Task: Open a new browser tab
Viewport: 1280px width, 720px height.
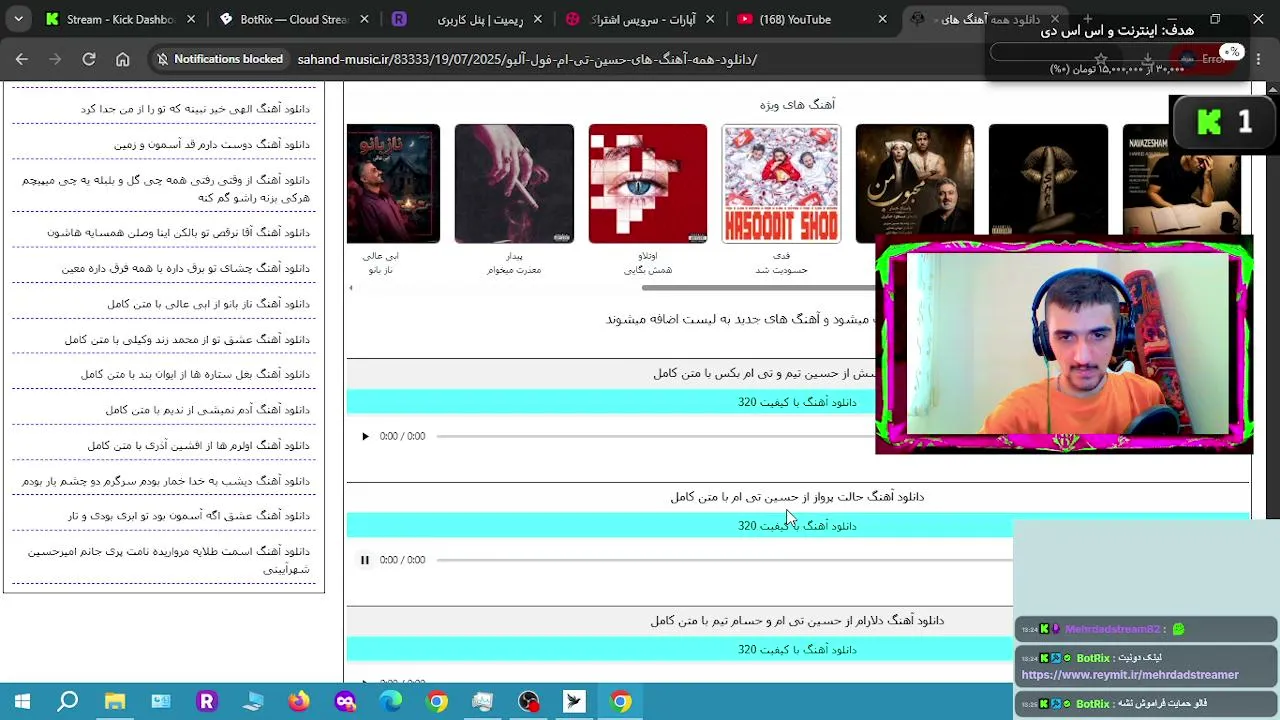Action: click(1088, 19)
